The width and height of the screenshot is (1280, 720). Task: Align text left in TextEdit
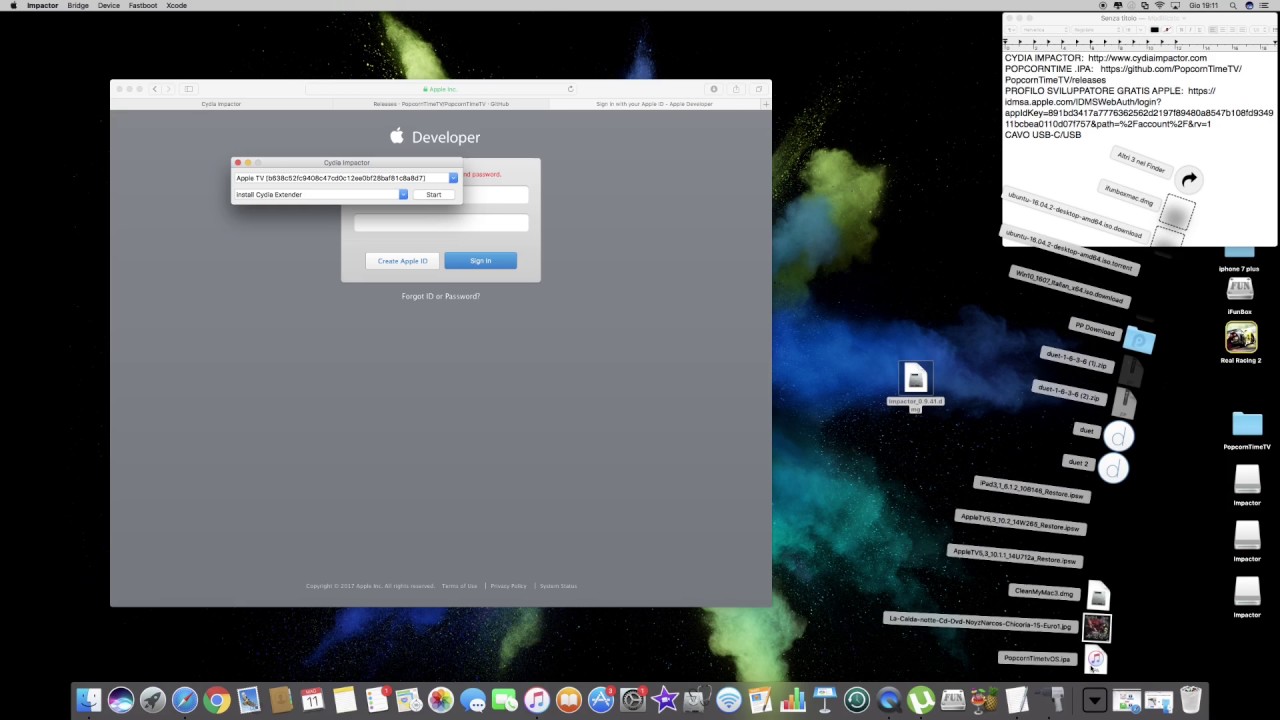tap(1212, 30)
